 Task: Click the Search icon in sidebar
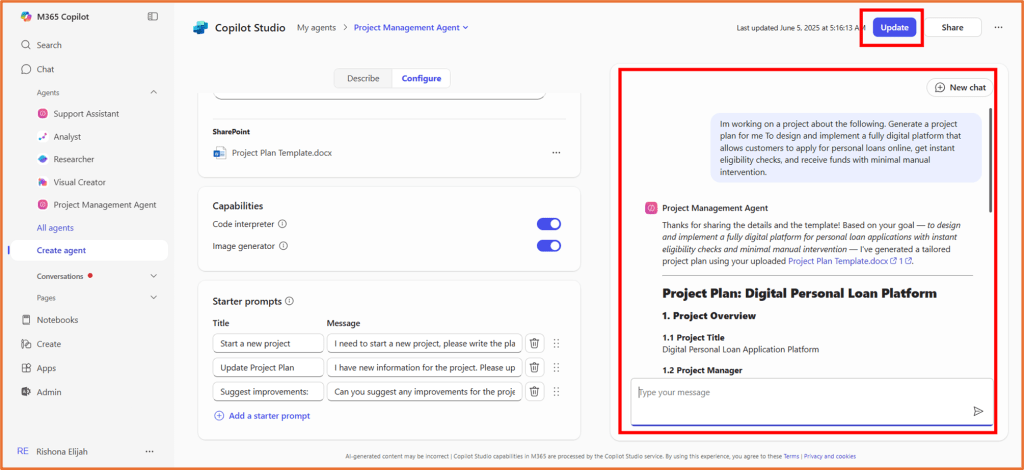26,45
